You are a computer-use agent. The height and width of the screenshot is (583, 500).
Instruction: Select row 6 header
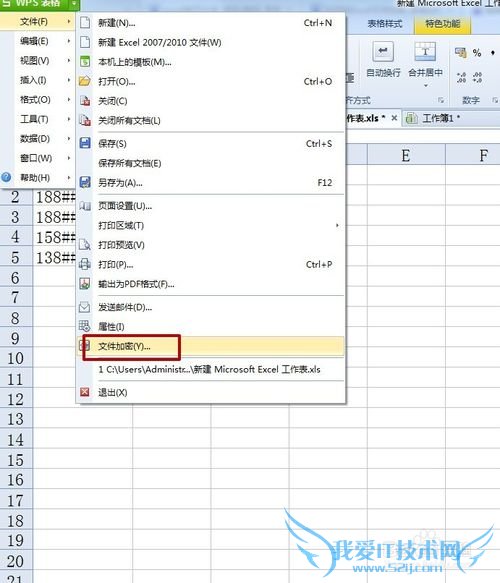pos(16,277)
